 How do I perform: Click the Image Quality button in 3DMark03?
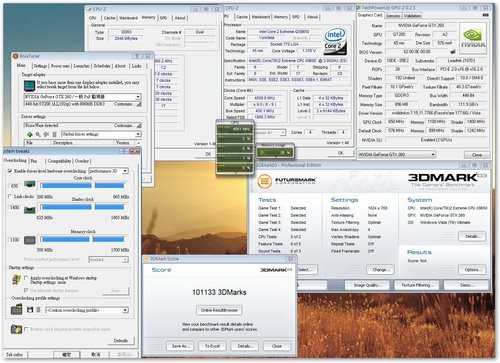(367, 285)
